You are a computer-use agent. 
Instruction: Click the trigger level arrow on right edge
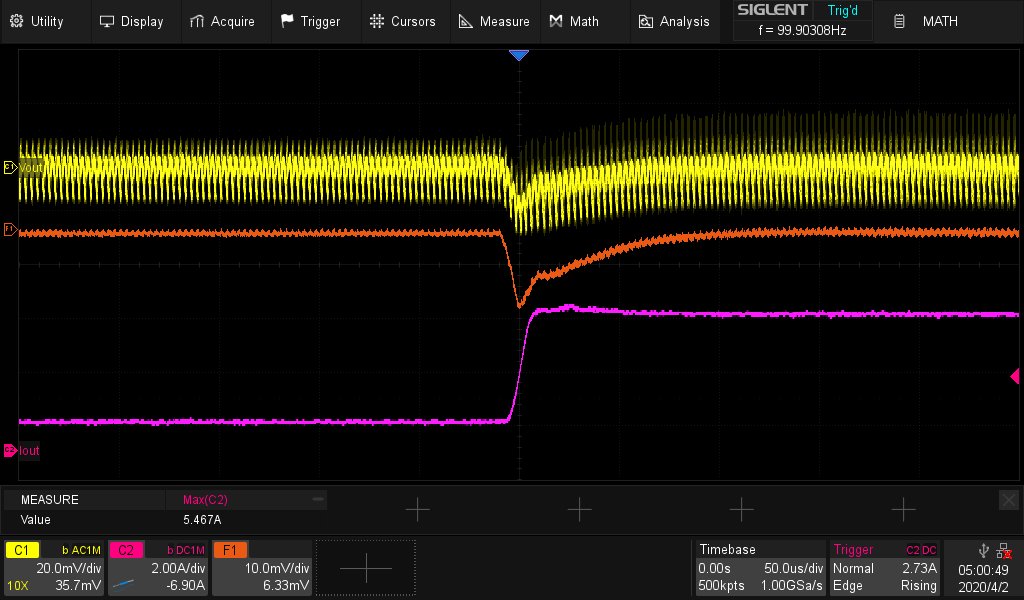coord(1014,376)
